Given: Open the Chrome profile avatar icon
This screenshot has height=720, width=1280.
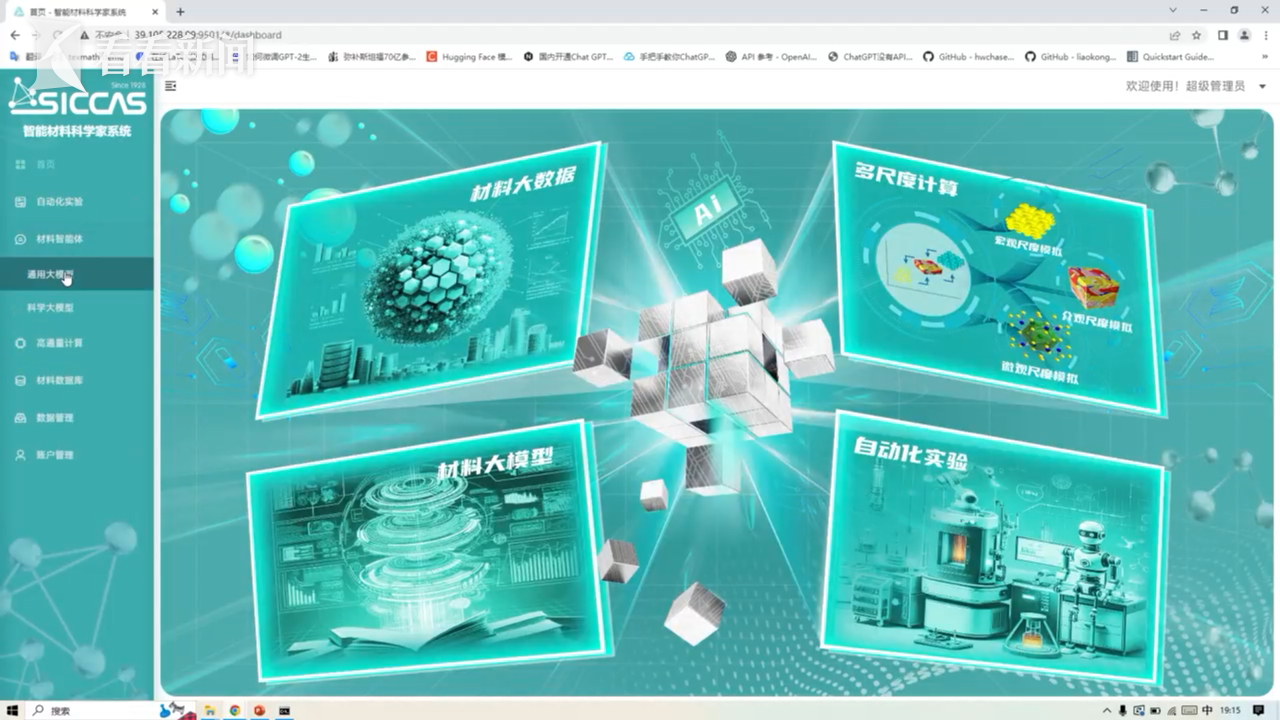Looking at the screenshot, I should point(1244,35).
